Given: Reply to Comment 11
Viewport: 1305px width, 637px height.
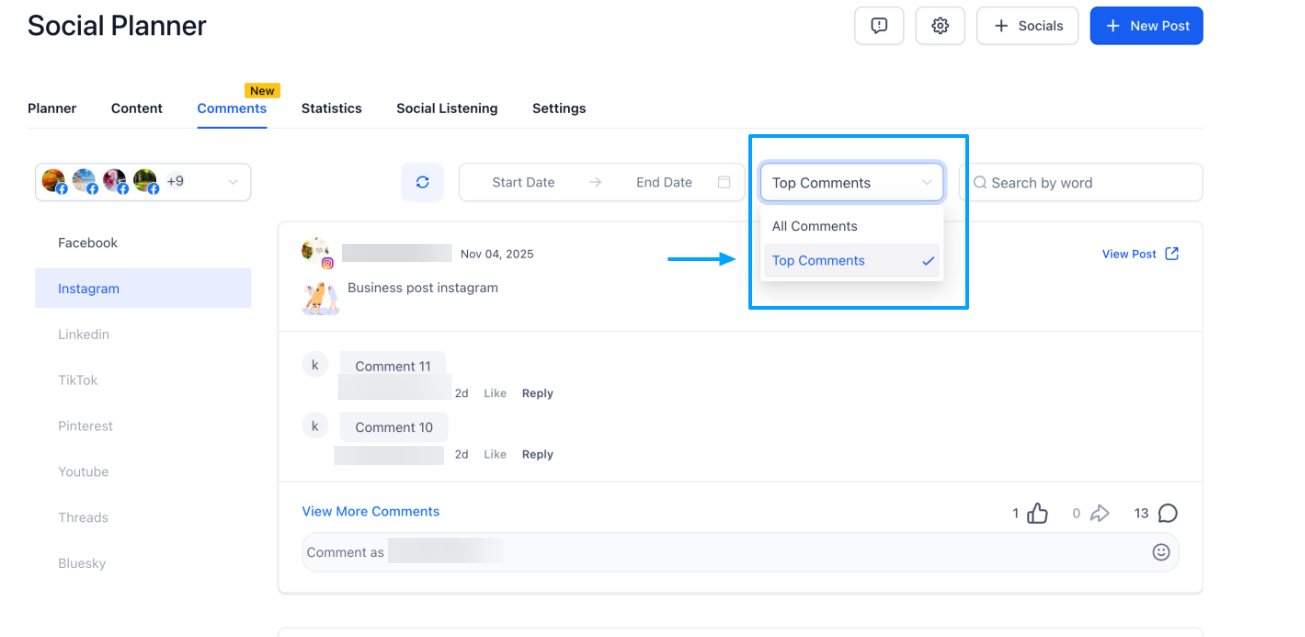Looking at the screenshot, I should click(537, 394).
